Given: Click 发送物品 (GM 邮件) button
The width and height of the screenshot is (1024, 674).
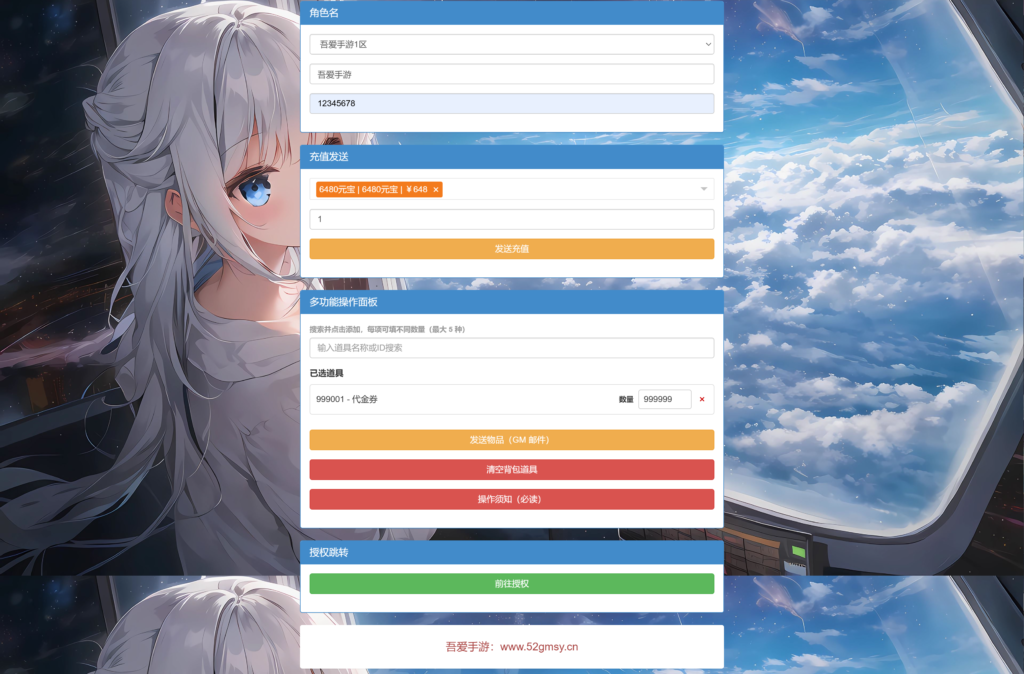Looking at the screenshot, I should tap(511, 440).
